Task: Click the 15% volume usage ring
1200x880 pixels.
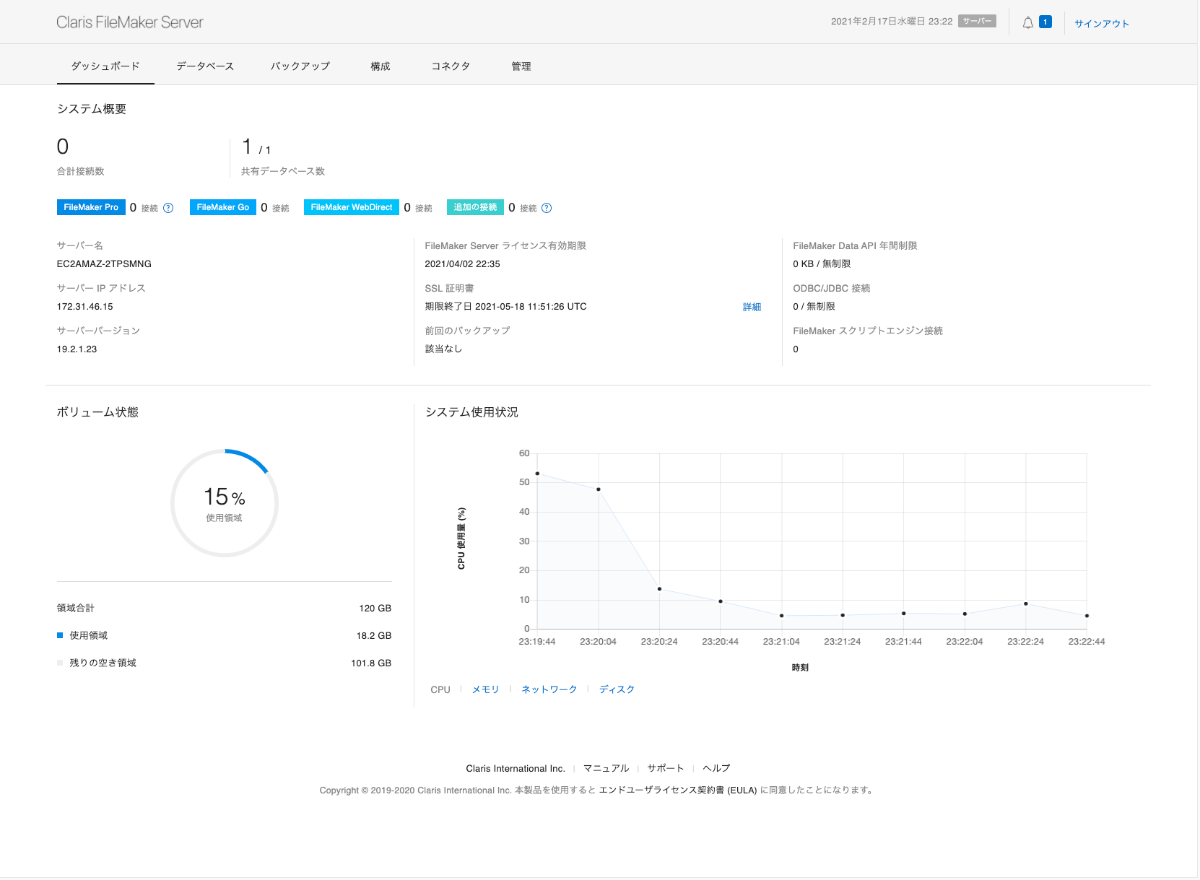Action: [x=224, y=503]
